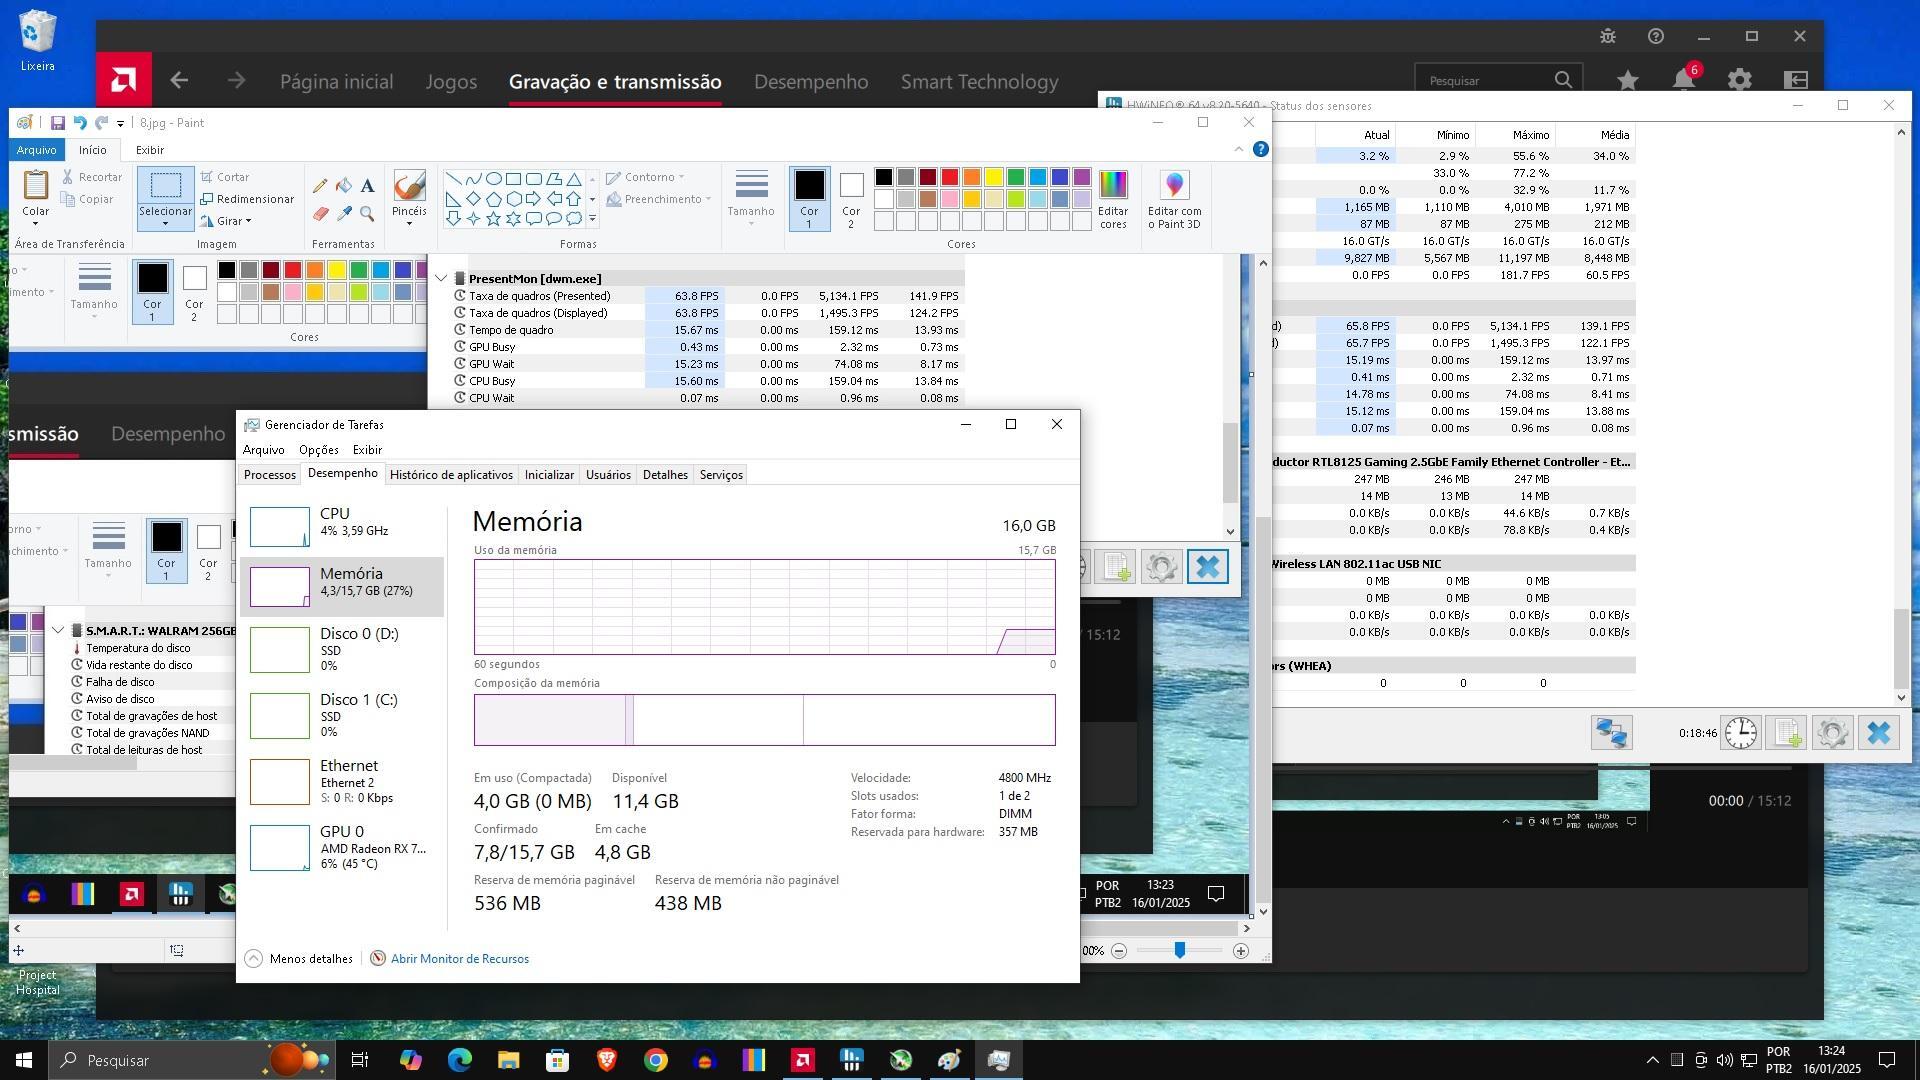Viewport: 1920px width, 1080px height.
Task: Switch to Histórico de aplicativos tab
Action: pos(451,475)
